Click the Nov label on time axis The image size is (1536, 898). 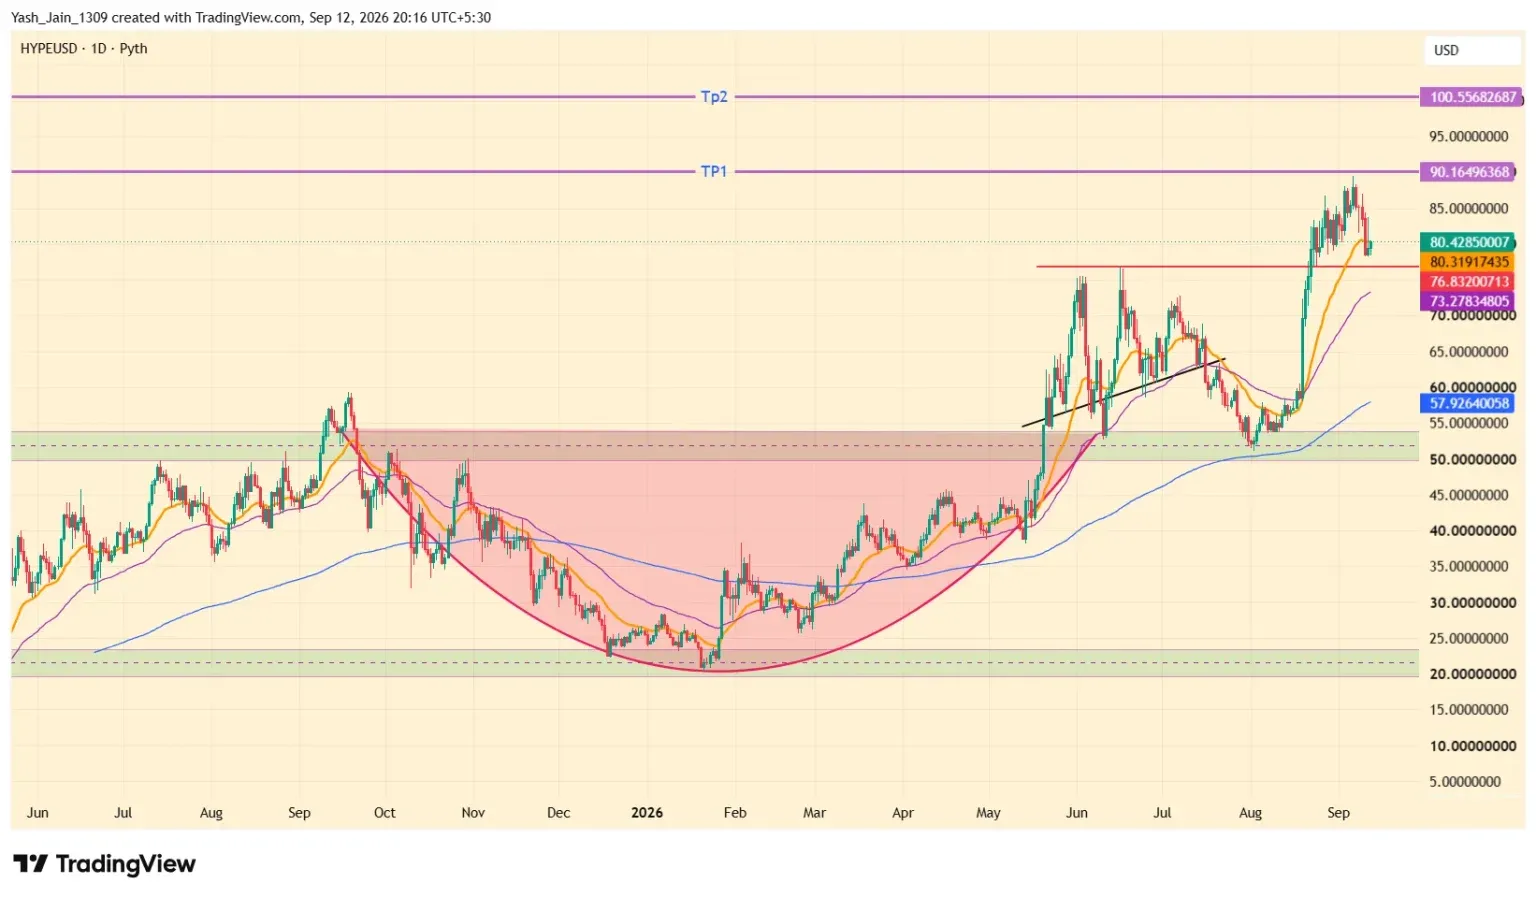pos(473,813)
